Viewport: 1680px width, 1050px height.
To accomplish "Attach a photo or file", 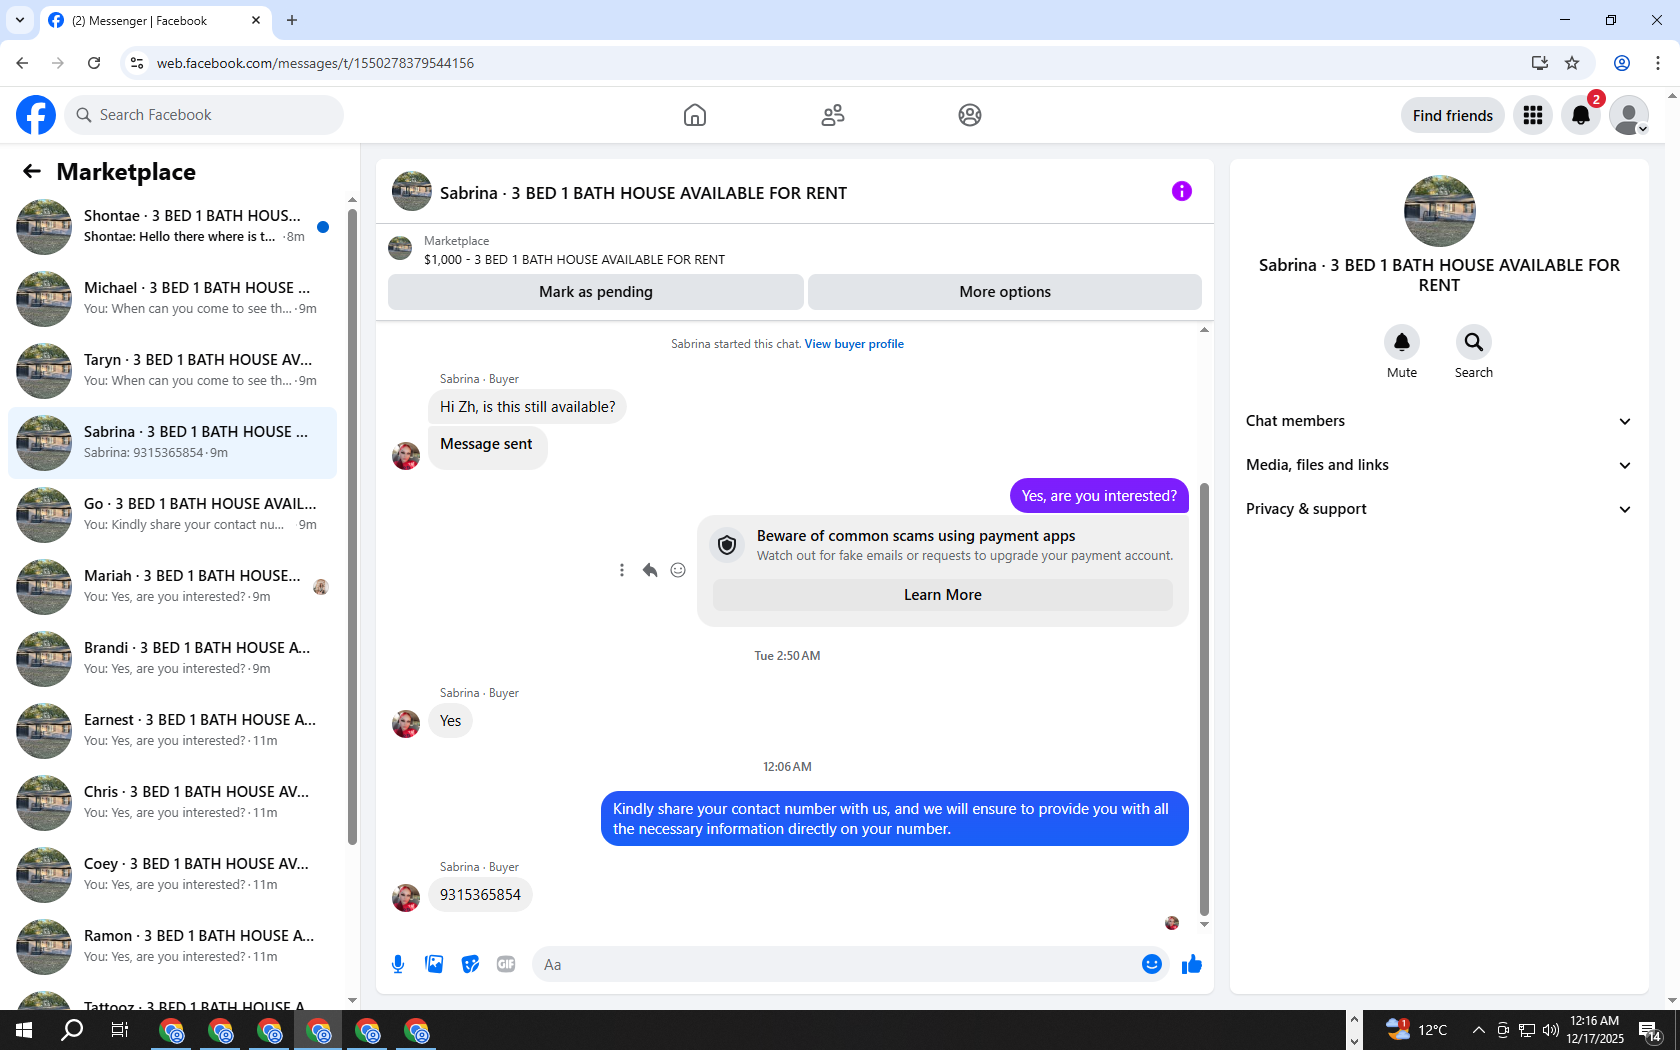I will click(x=434, y=964).
